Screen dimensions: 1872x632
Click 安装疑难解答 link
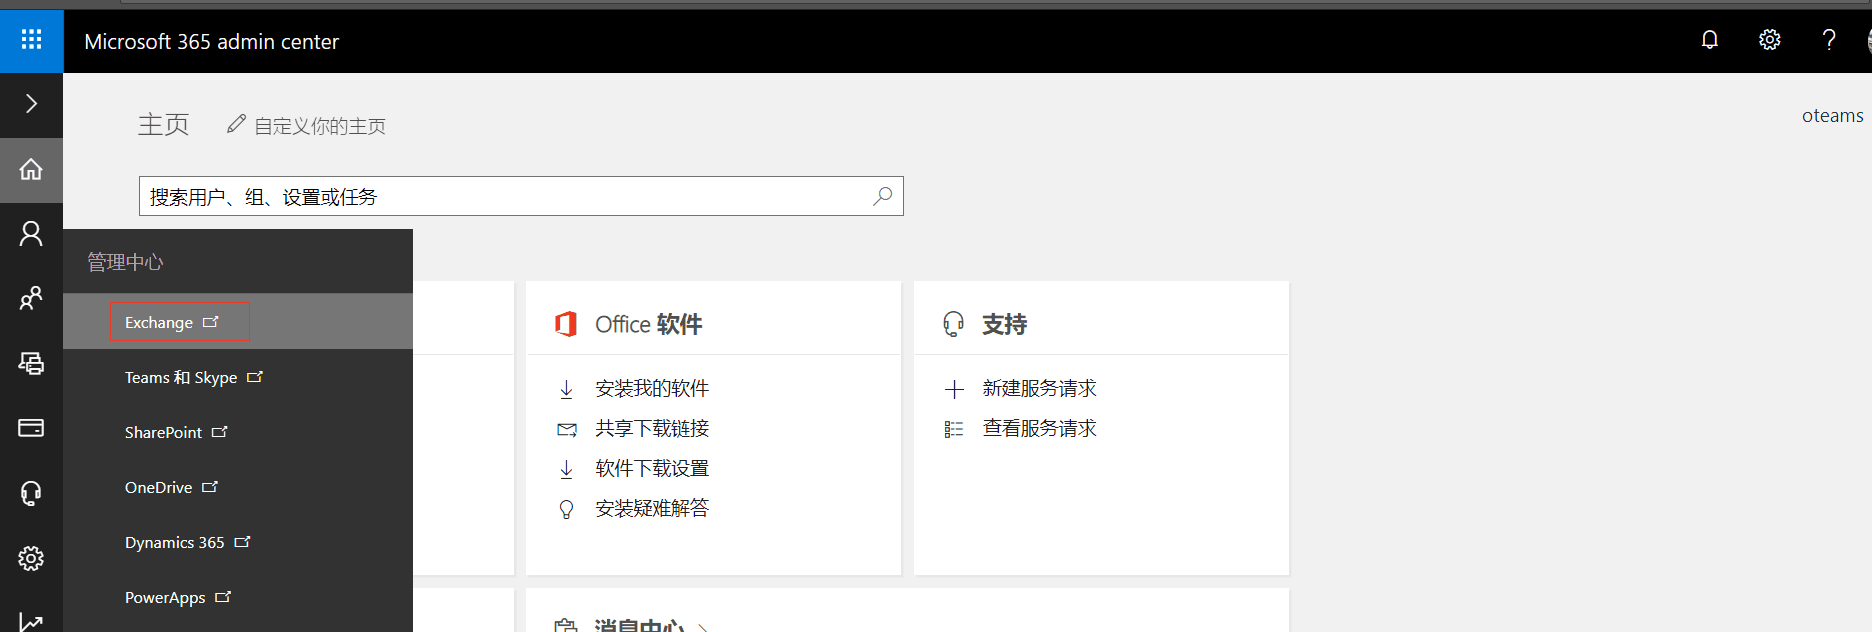pyautogui.click(x=652, y=508)
